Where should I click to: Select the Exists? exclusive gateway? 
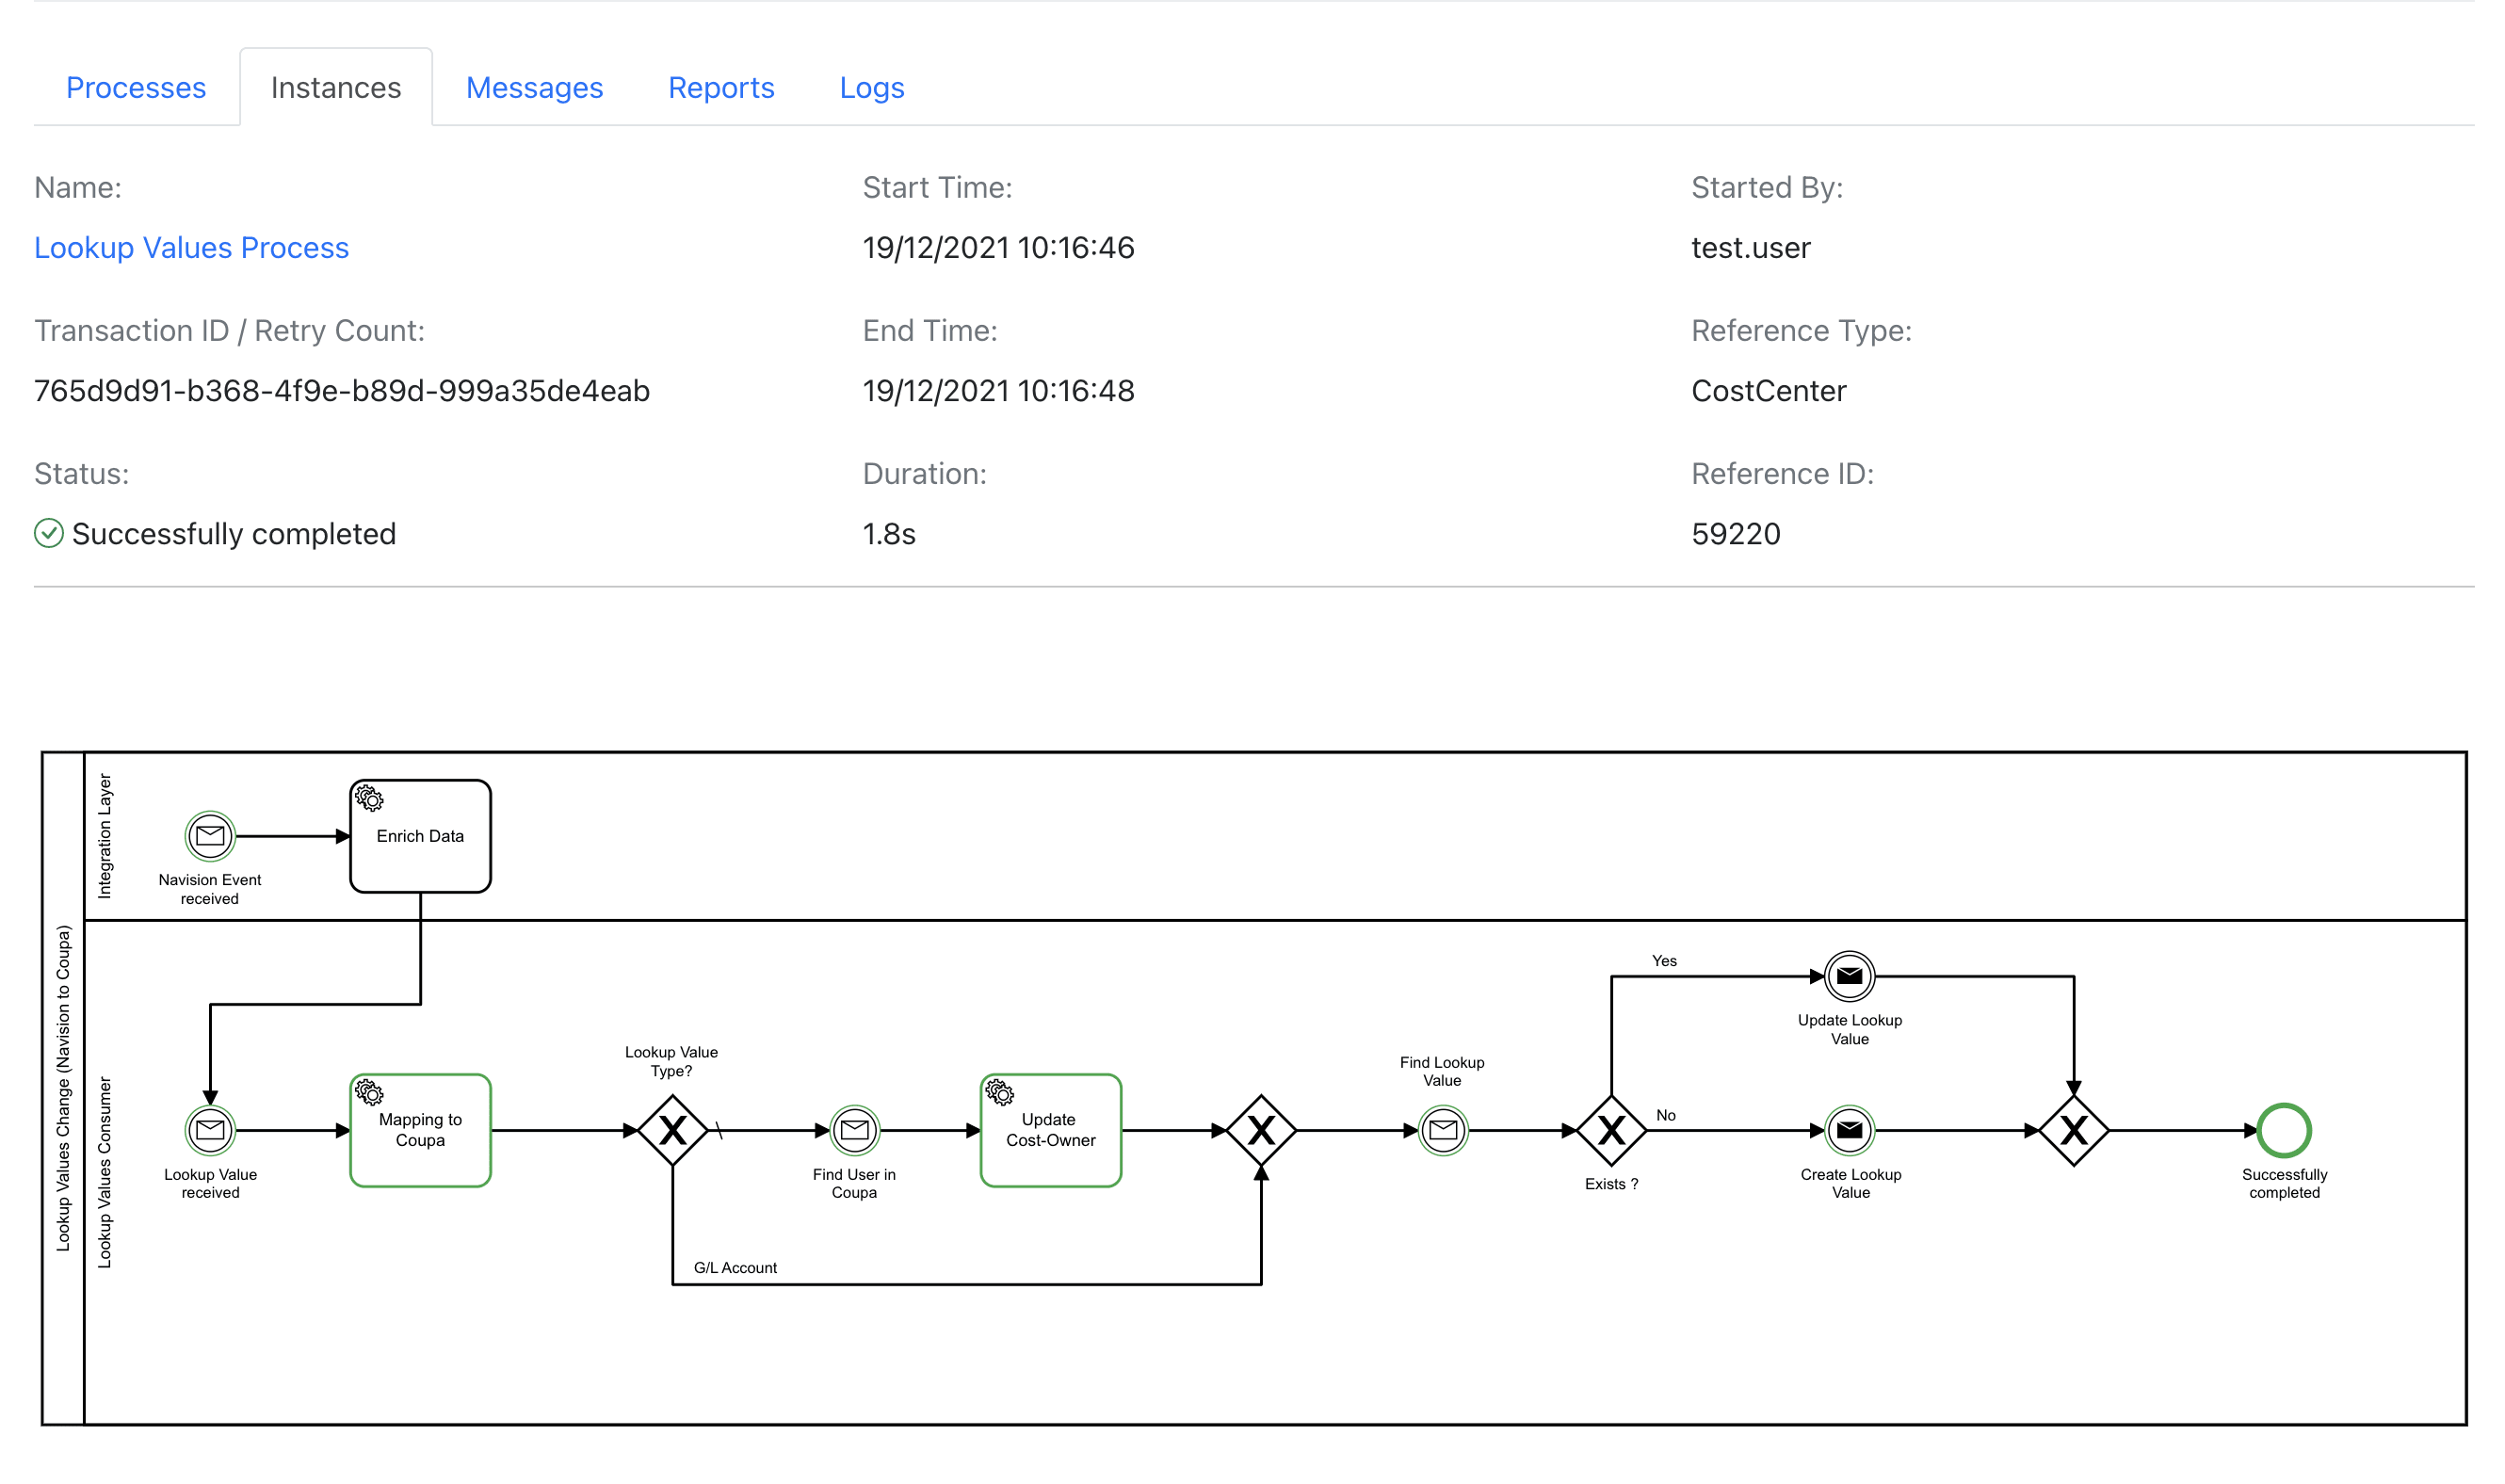coord(1610,1130)
